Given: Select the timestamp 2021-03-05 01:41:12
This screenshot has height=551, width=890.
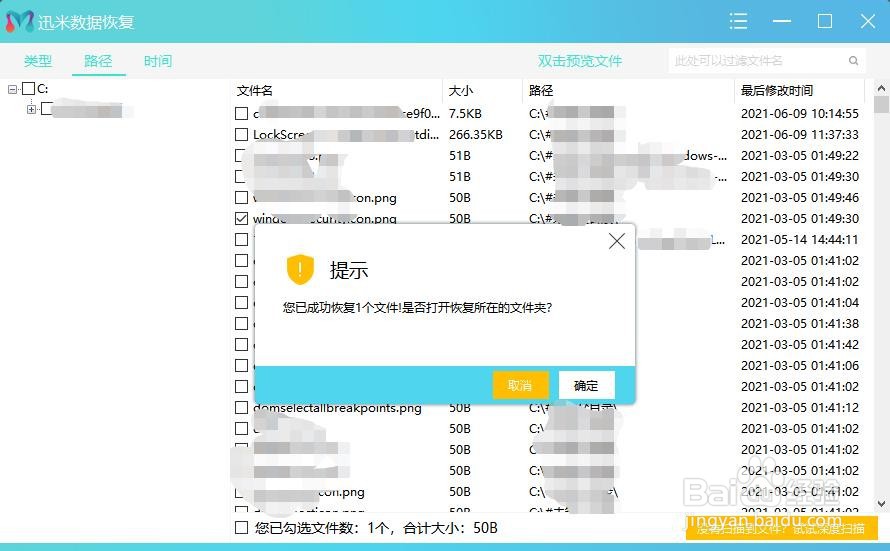Looking at the screenshot, I should click(800, 407).
